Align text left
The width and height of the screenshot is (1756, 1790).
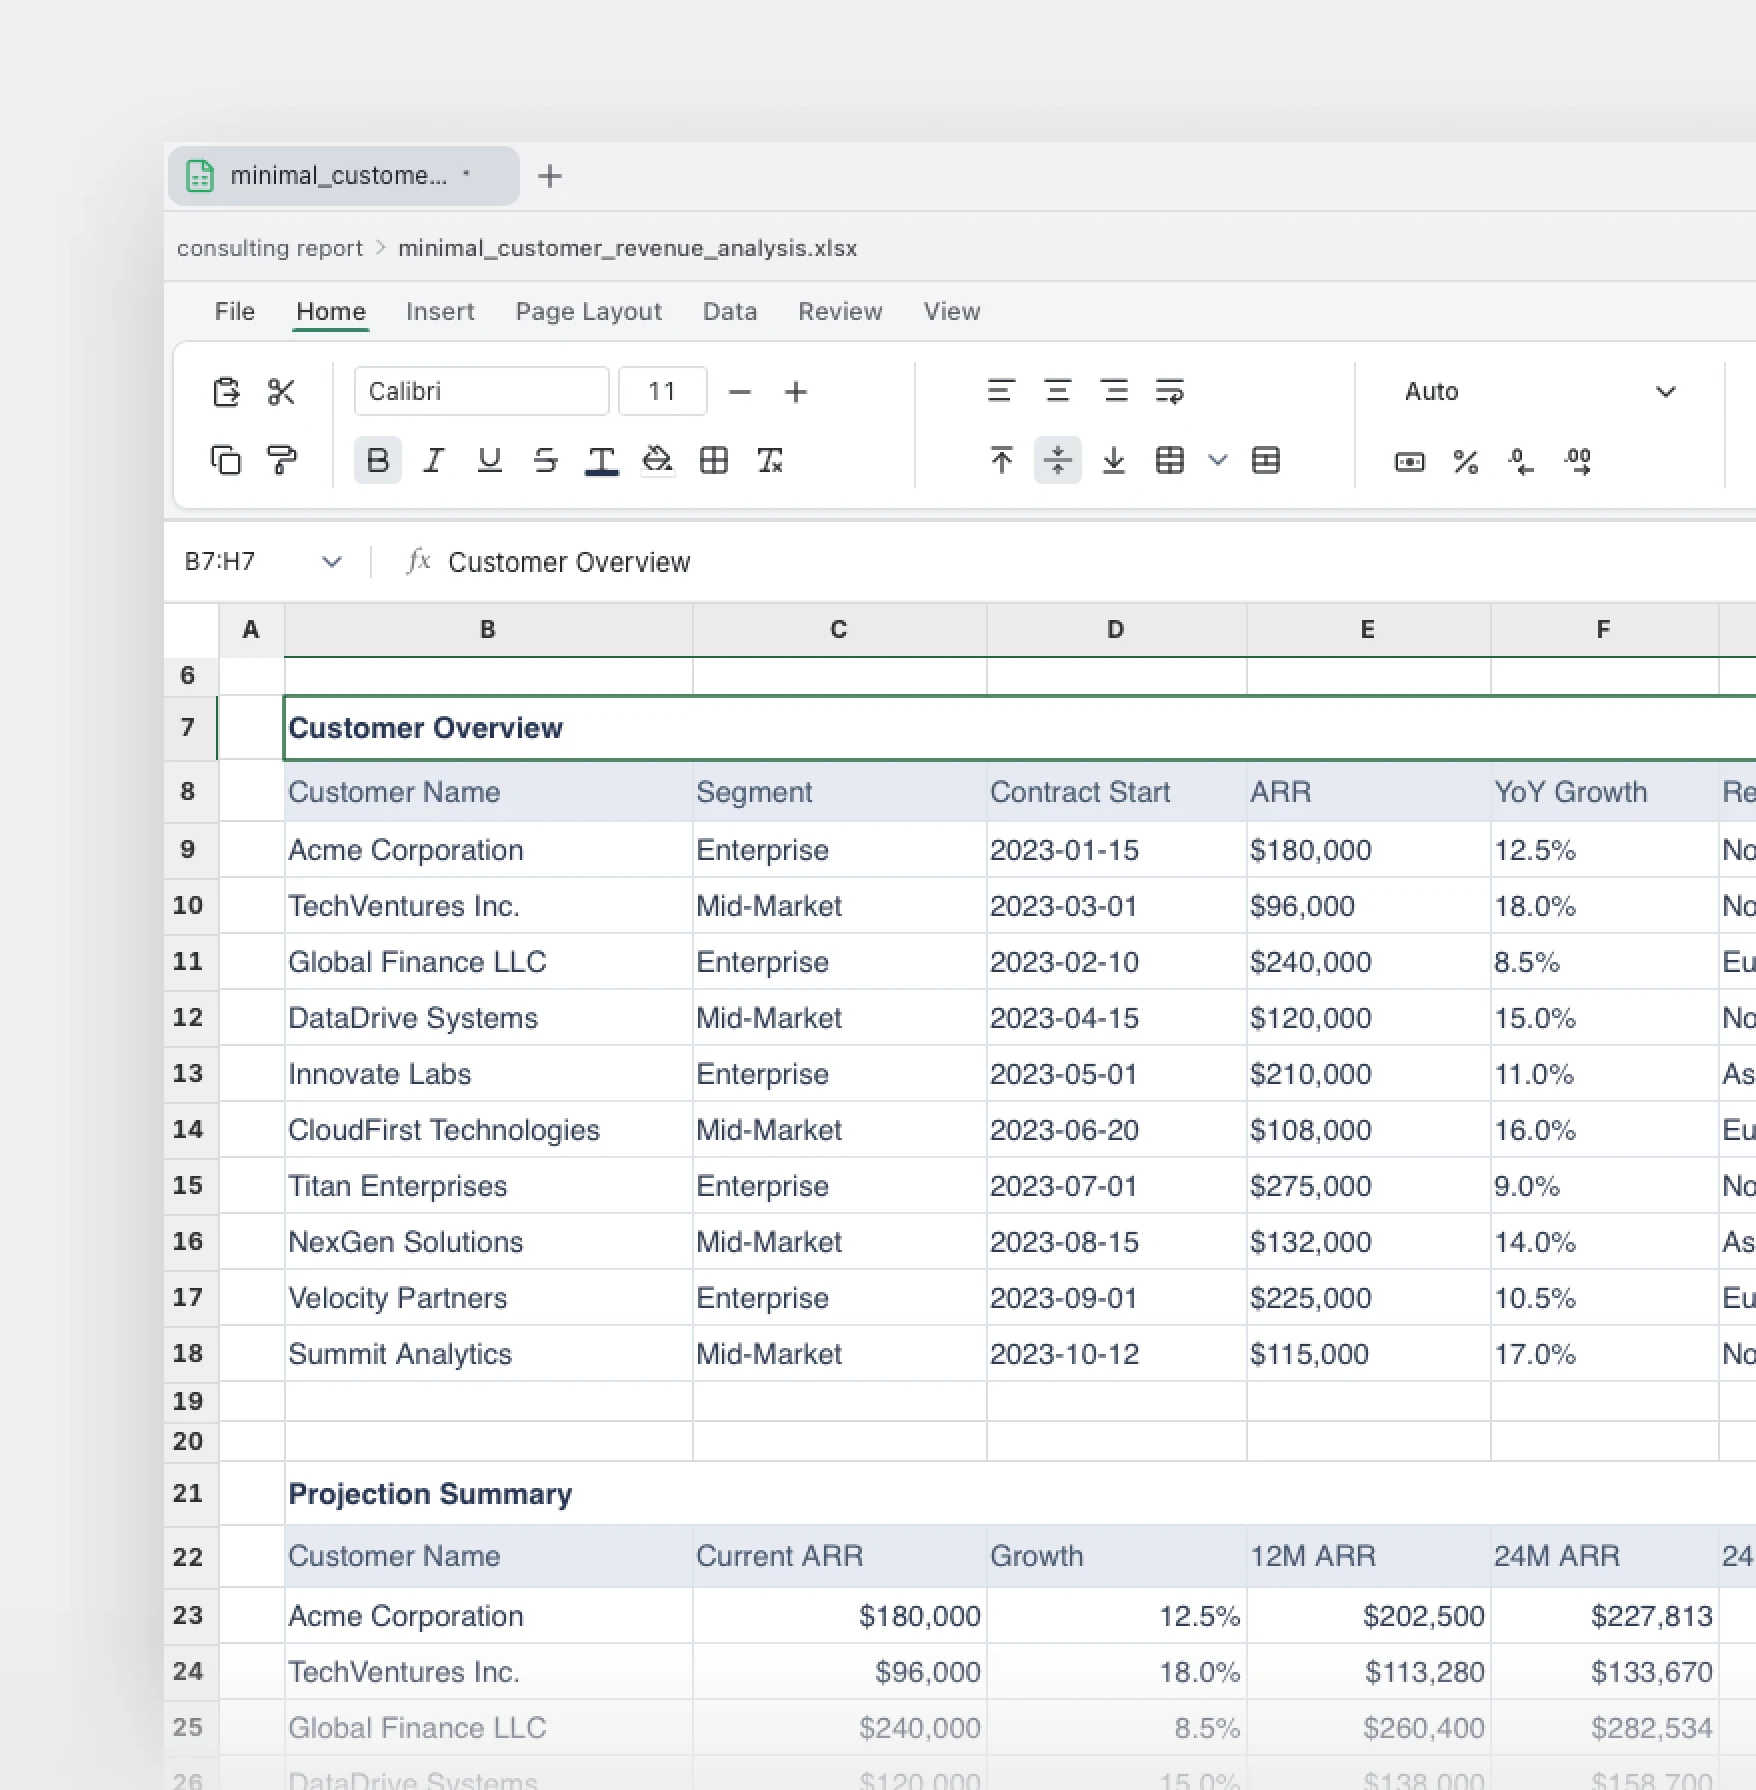(1001, 391)
